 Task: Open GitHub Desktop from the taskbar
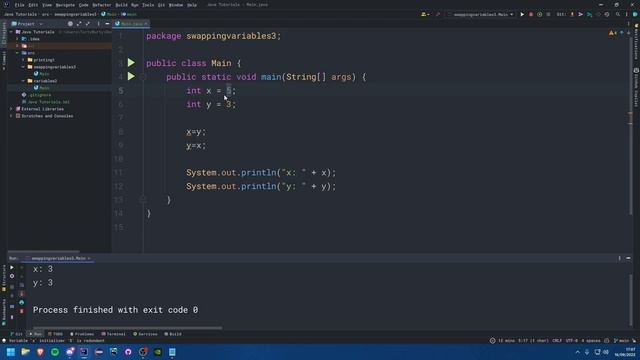tap(128, 352)
